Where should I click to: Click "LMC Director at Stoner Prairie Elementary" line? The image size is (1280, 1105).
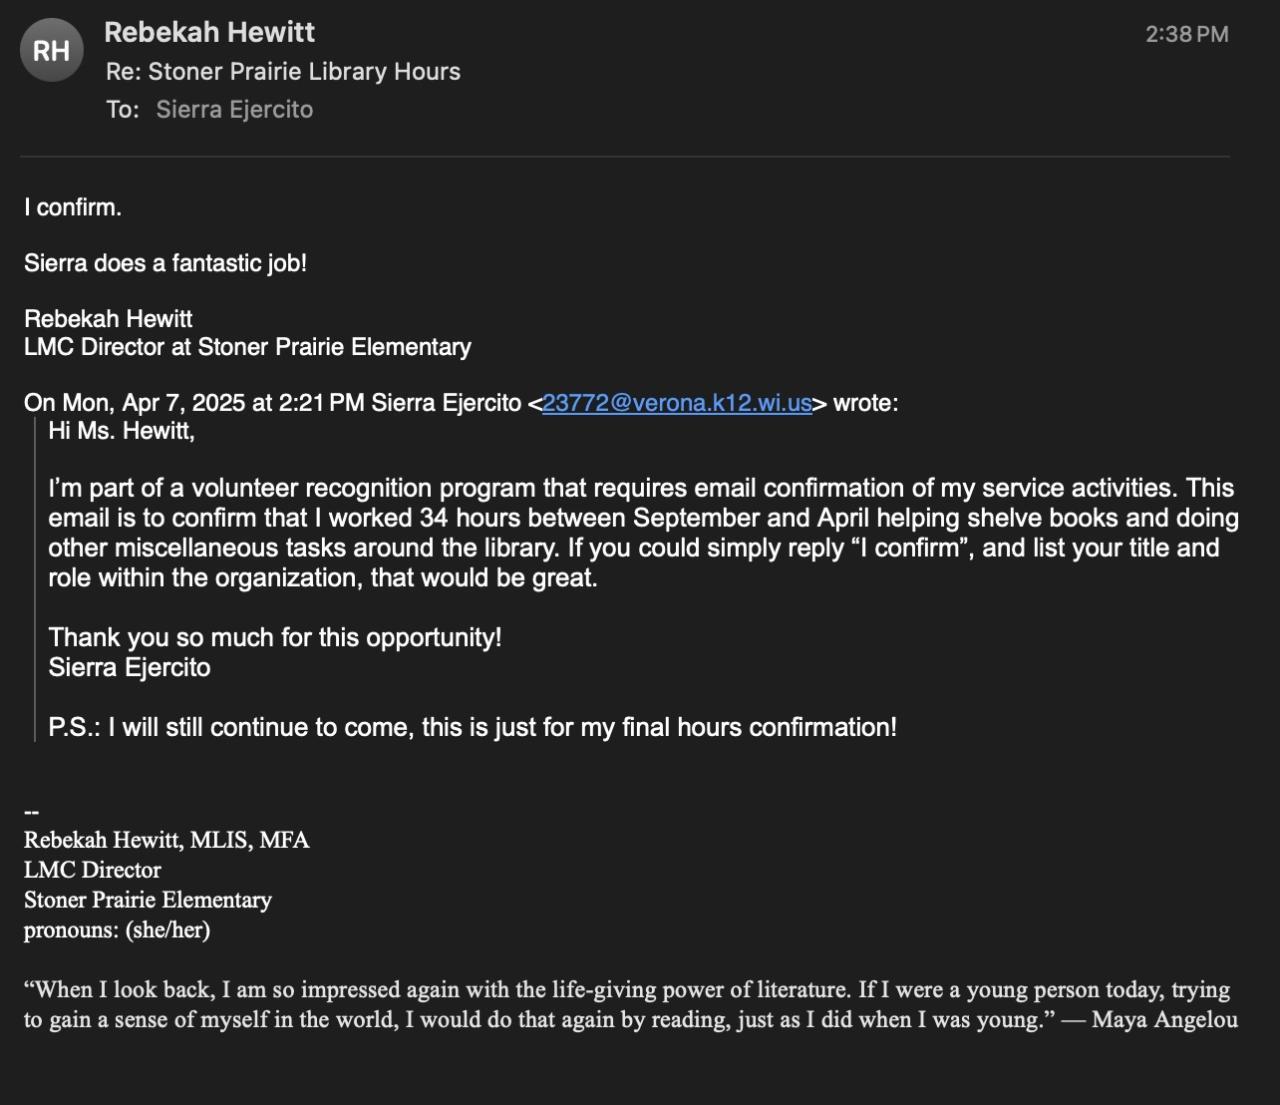pos(247,347)
